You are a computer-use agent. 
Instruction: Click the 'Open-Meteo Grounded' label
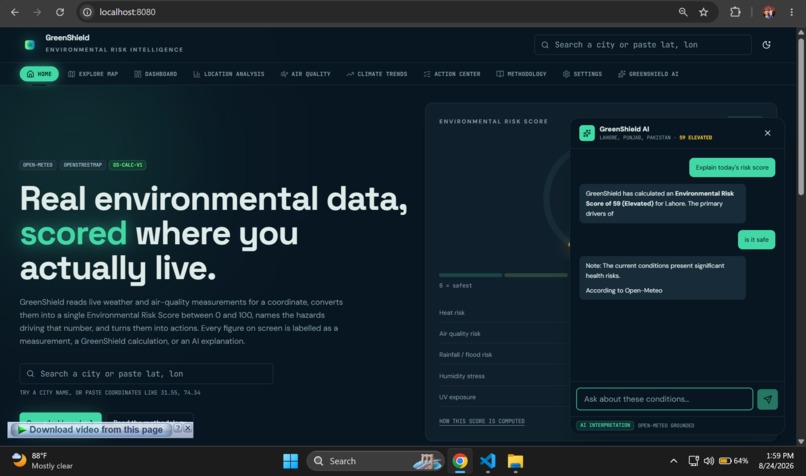pyautogui.click(x=666, y=426)
